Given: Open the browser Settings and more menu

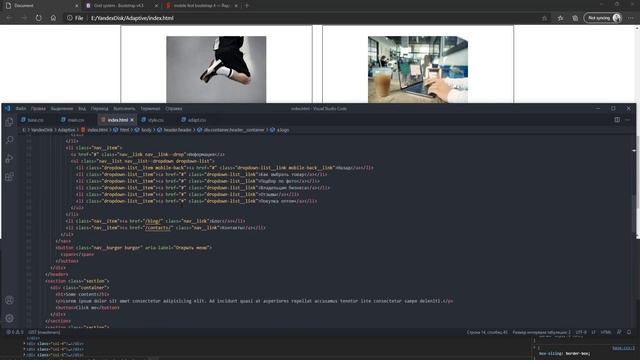Looking at the screenshot, I should point(631,18).
